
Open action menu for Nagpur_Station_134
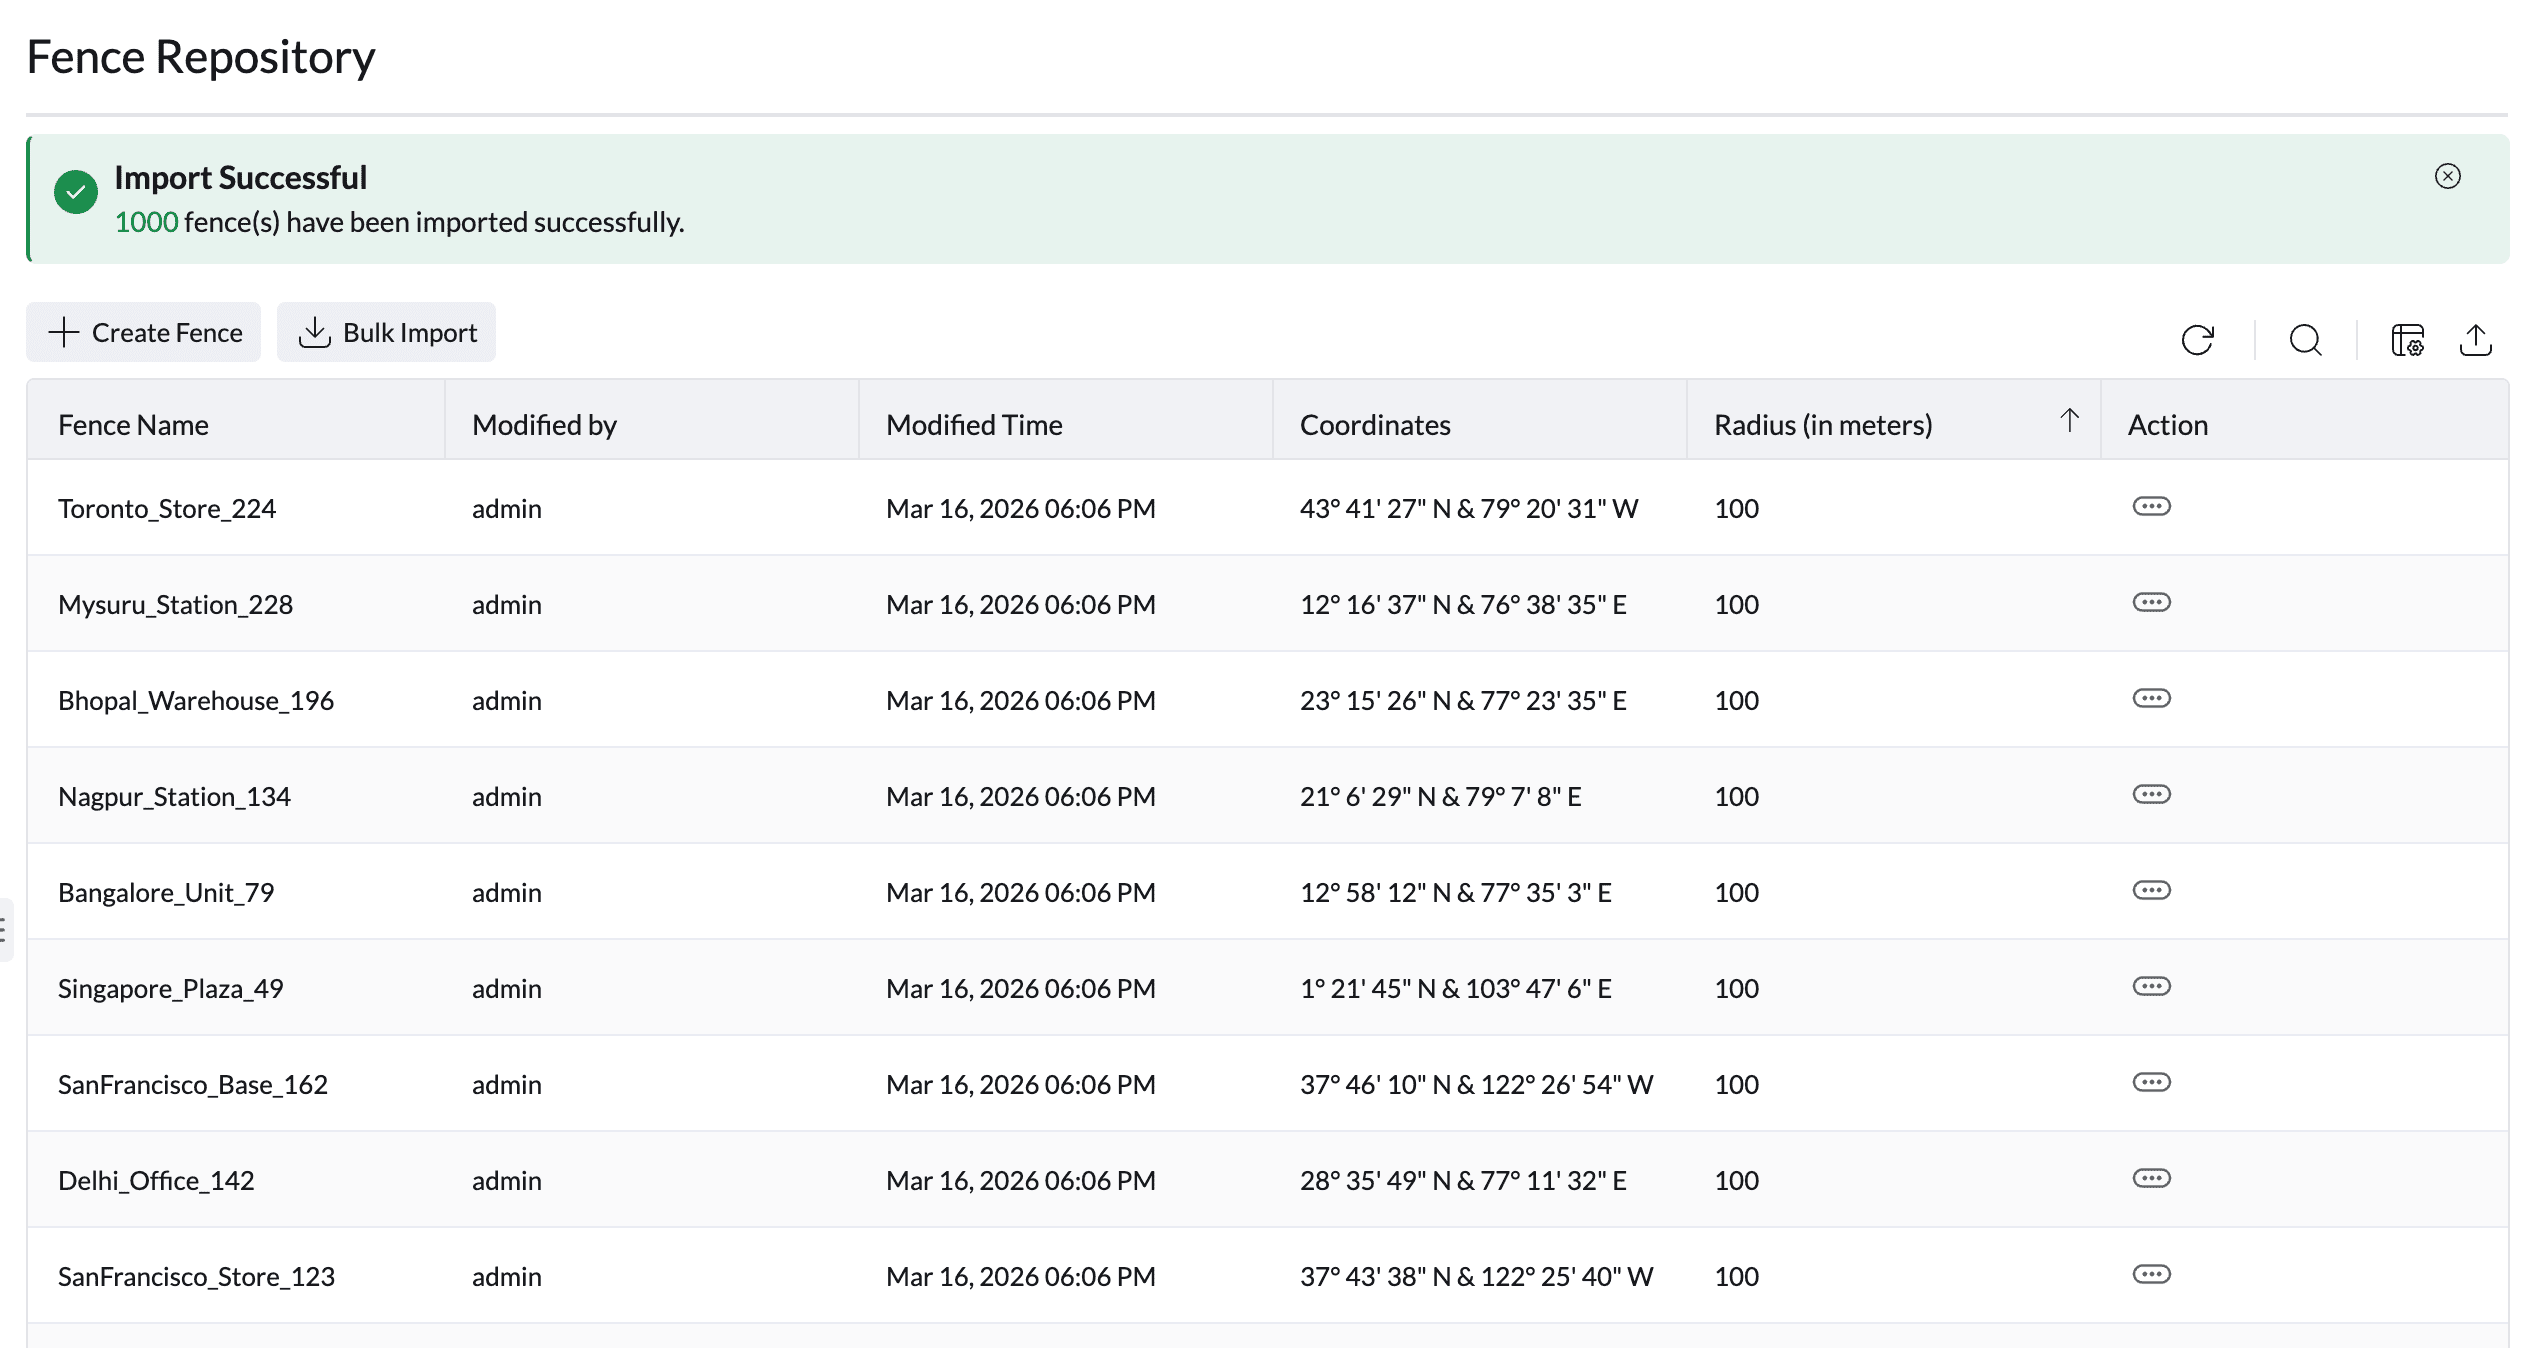(x=2151, y=794)
